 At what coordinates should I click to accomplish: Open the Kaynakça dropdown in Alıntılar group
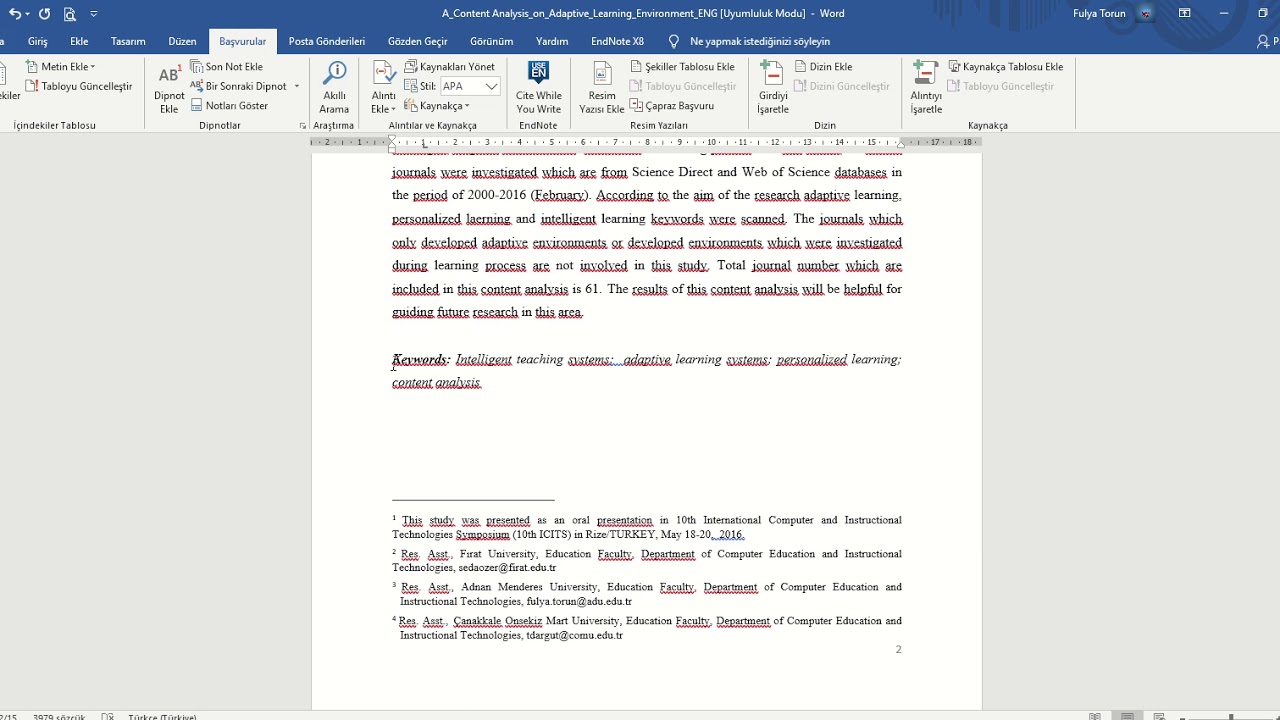[x=437, y=105]
